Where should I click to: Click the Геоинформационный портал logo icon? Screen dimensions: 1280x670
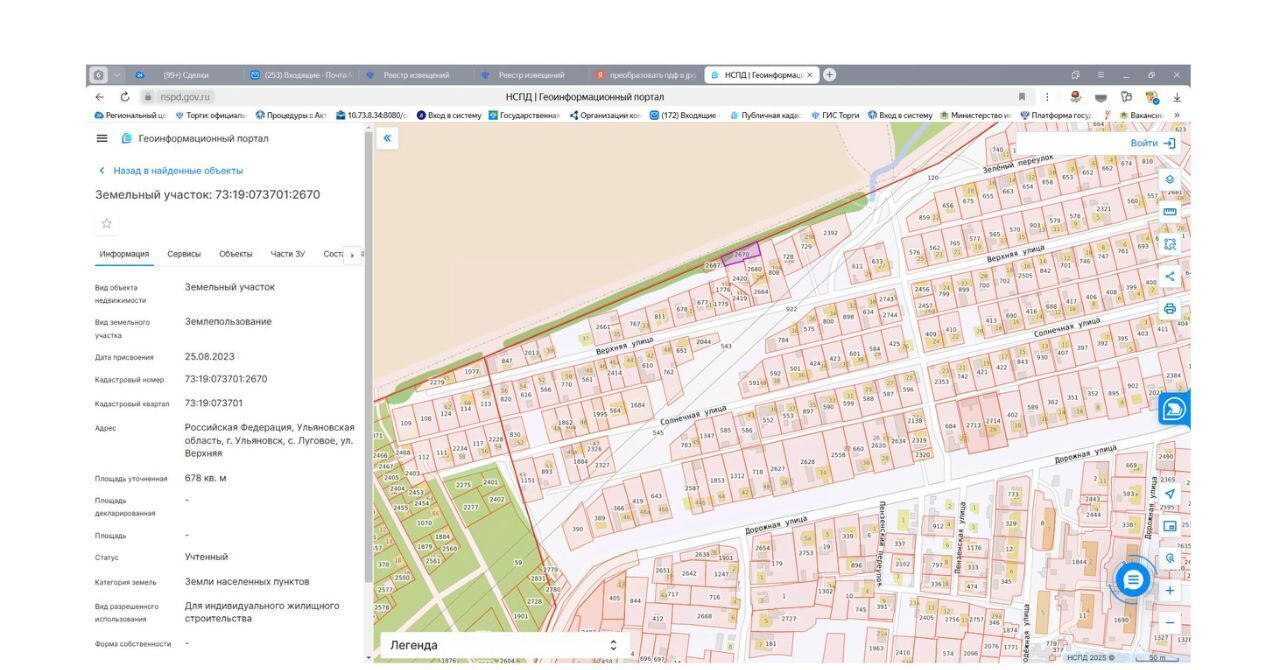pos(127,138)
